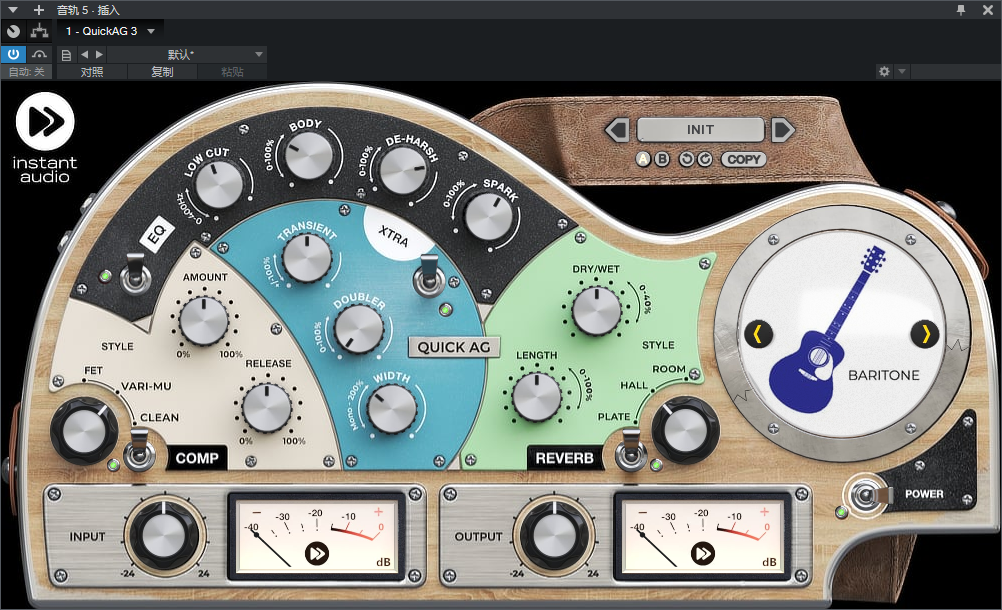Open the INIT preset display
The width and height of the screenshot is (1002, 610).
pyautogui.click(x=700, y=130)
